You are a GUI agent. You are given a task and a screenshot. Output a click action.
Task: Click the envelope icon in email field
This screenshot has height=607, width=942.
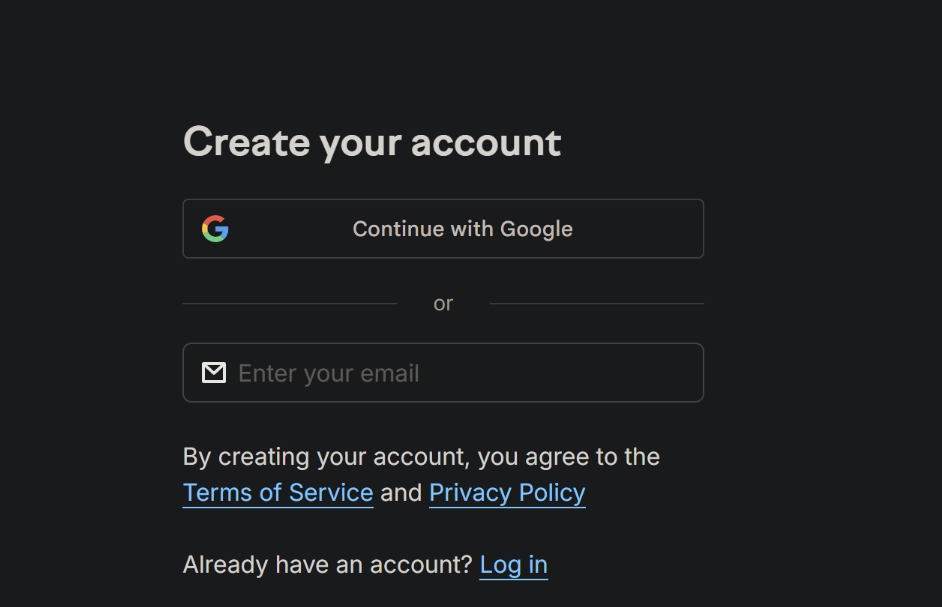tap(214, 373)
